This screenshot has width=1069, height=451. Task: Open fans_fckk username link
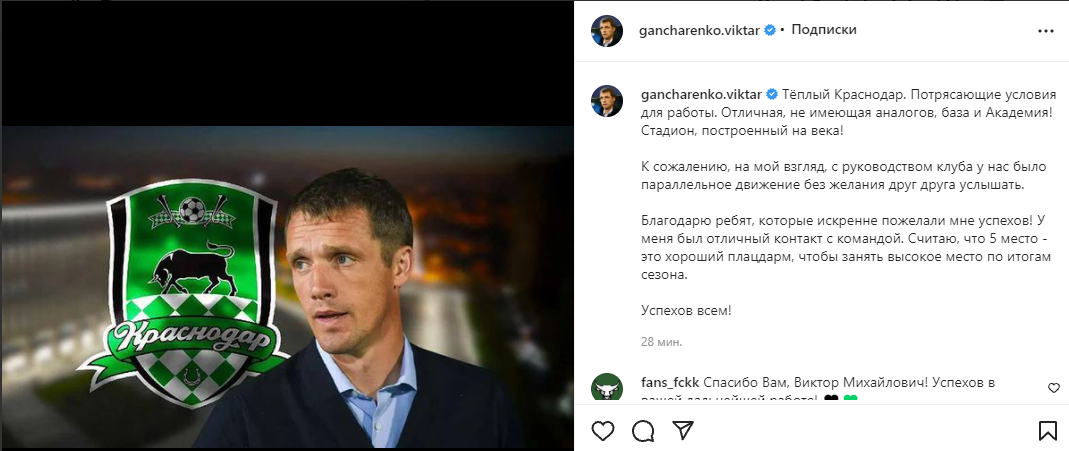(670, 382)
